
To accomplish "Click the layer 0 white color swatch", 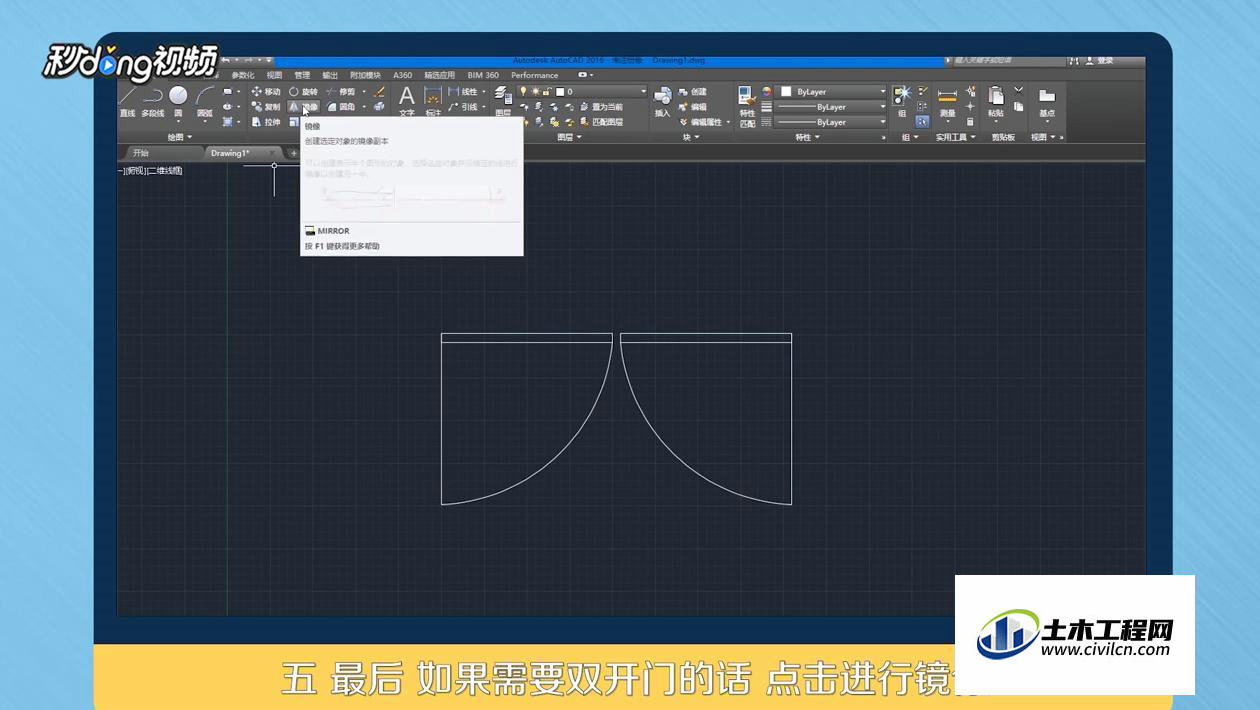I will 560,91.
